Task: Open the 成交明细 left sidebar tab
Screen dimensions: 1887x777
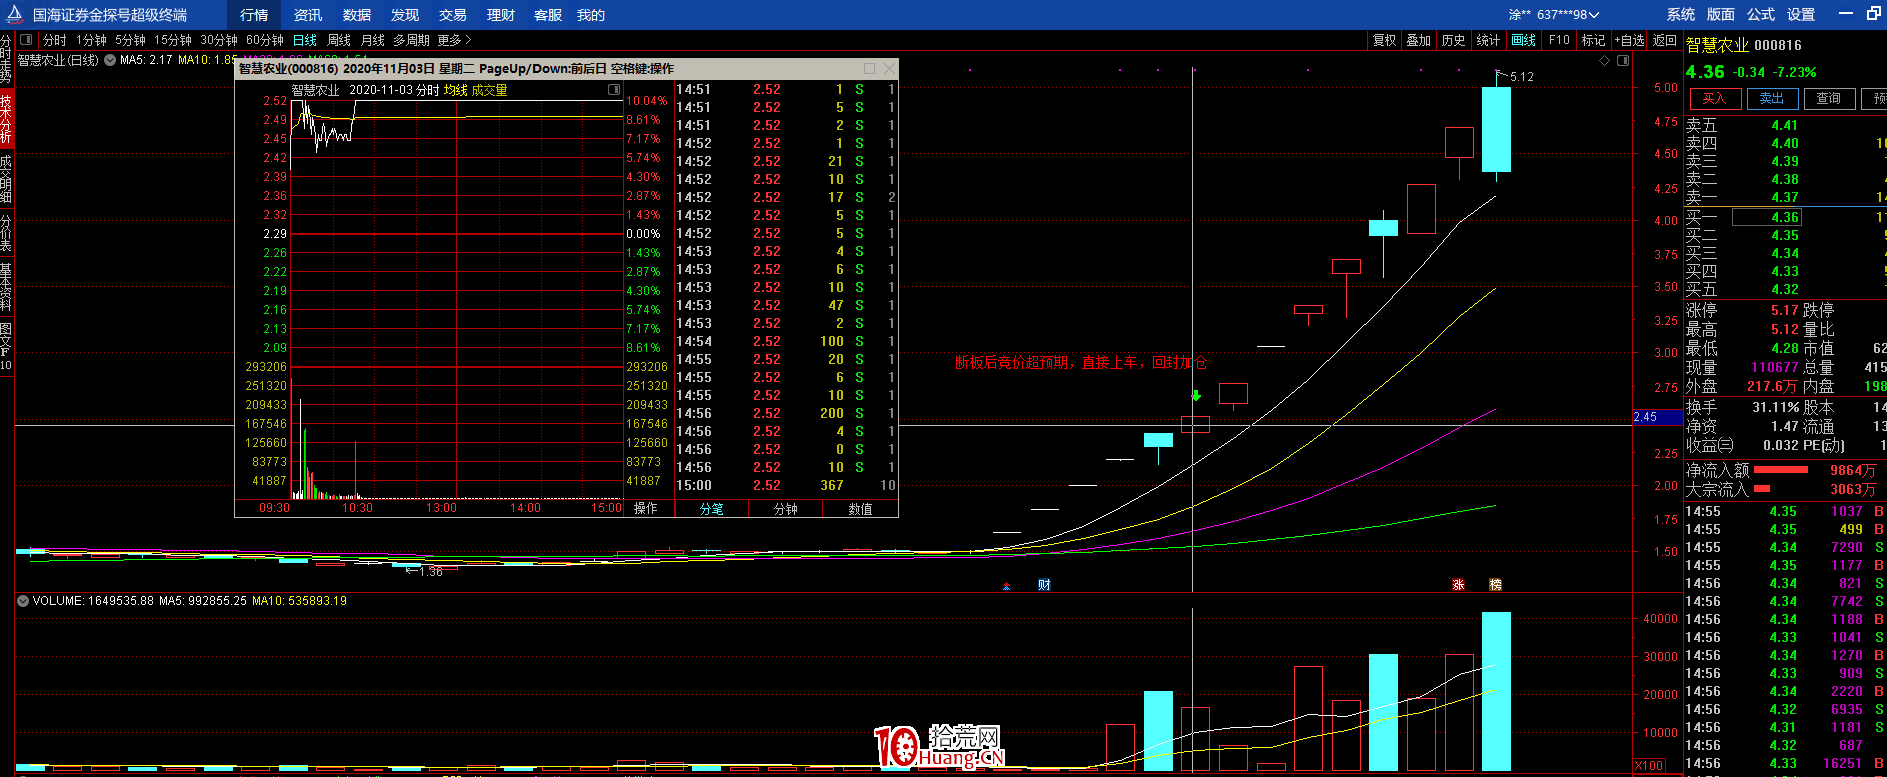Action: tap(6, 178)
